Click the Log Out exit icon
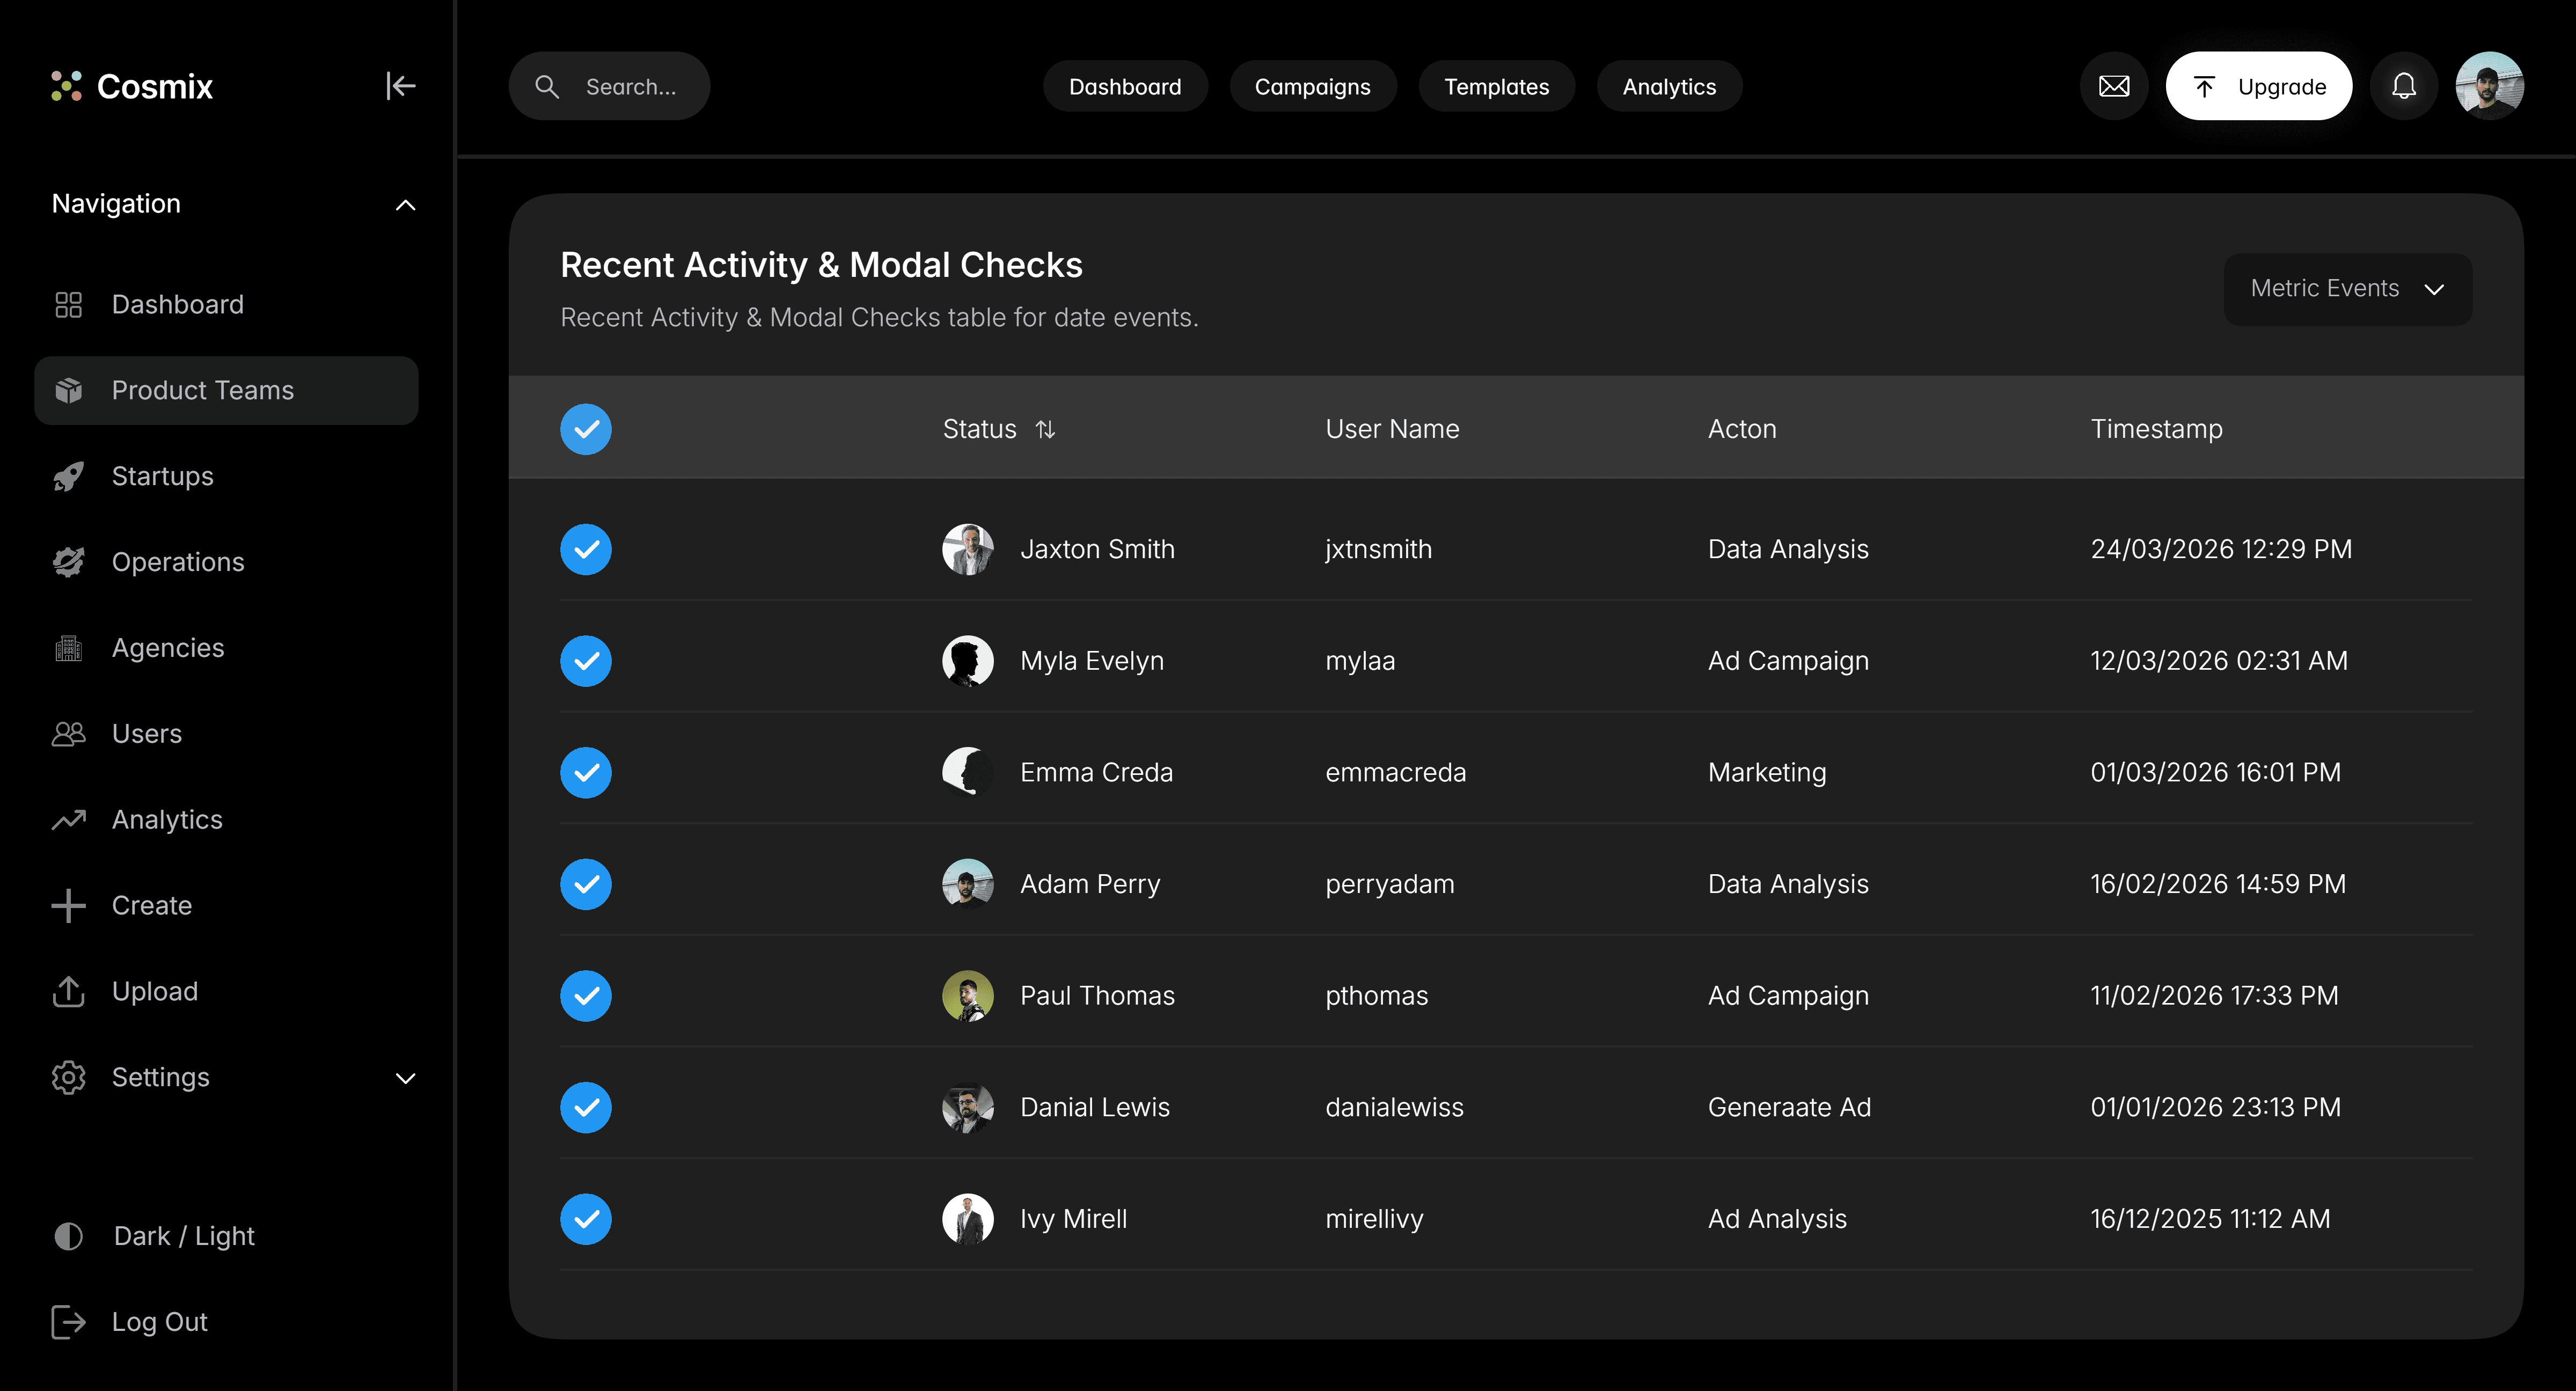2576x1391 pixels. (x=68, y=1322)
